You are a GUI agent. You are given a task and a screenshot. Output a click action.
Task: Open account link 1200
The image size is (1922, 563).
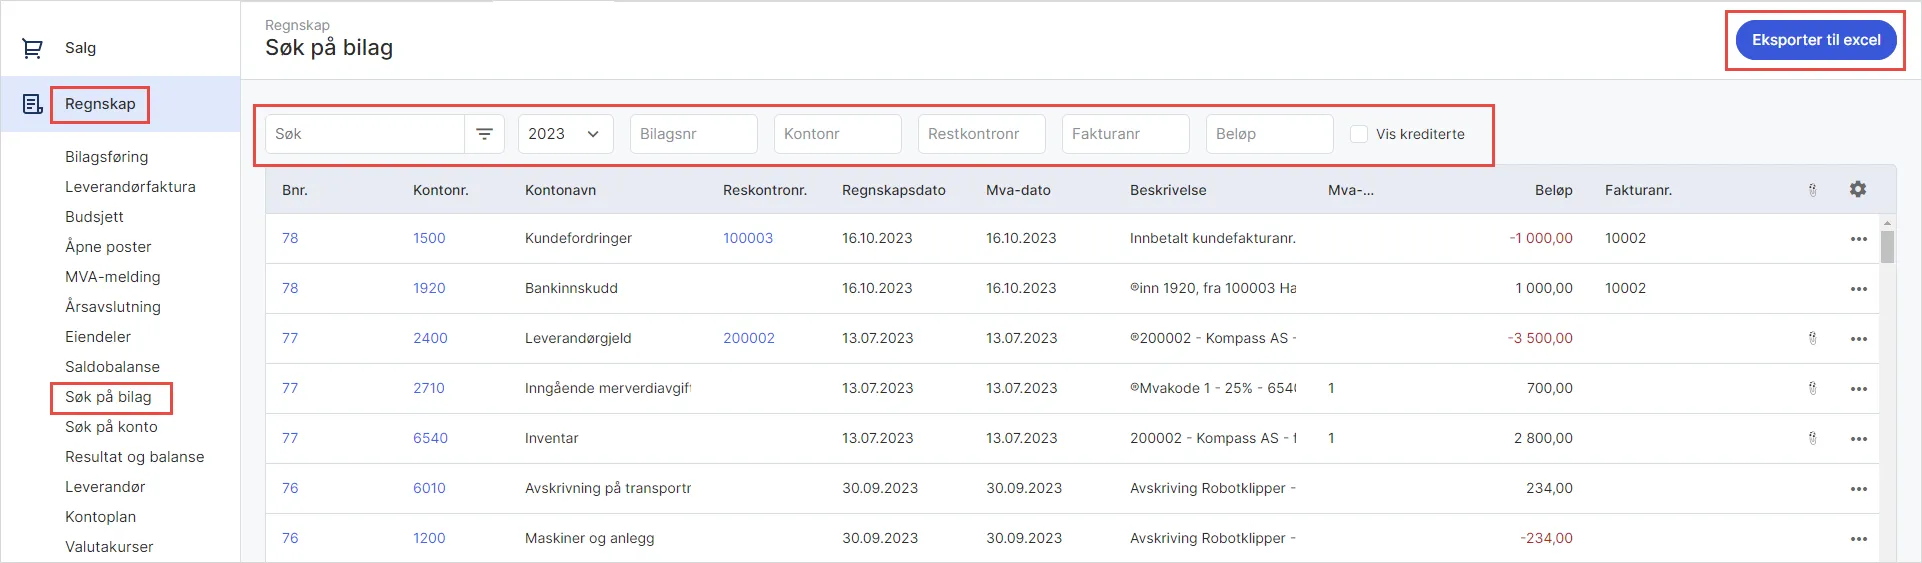click(x=429, y=538)
